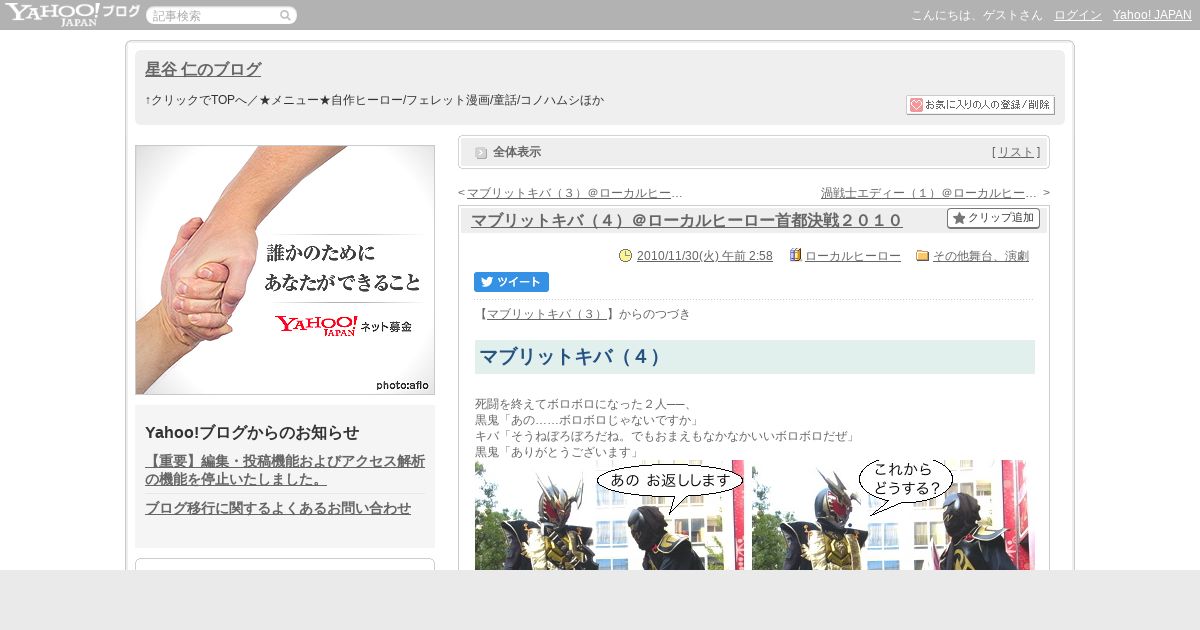Click the photo with これからどうする? bubble
Image resolution: width=1200 pixels, height=630 pixels.
point(893,515)
